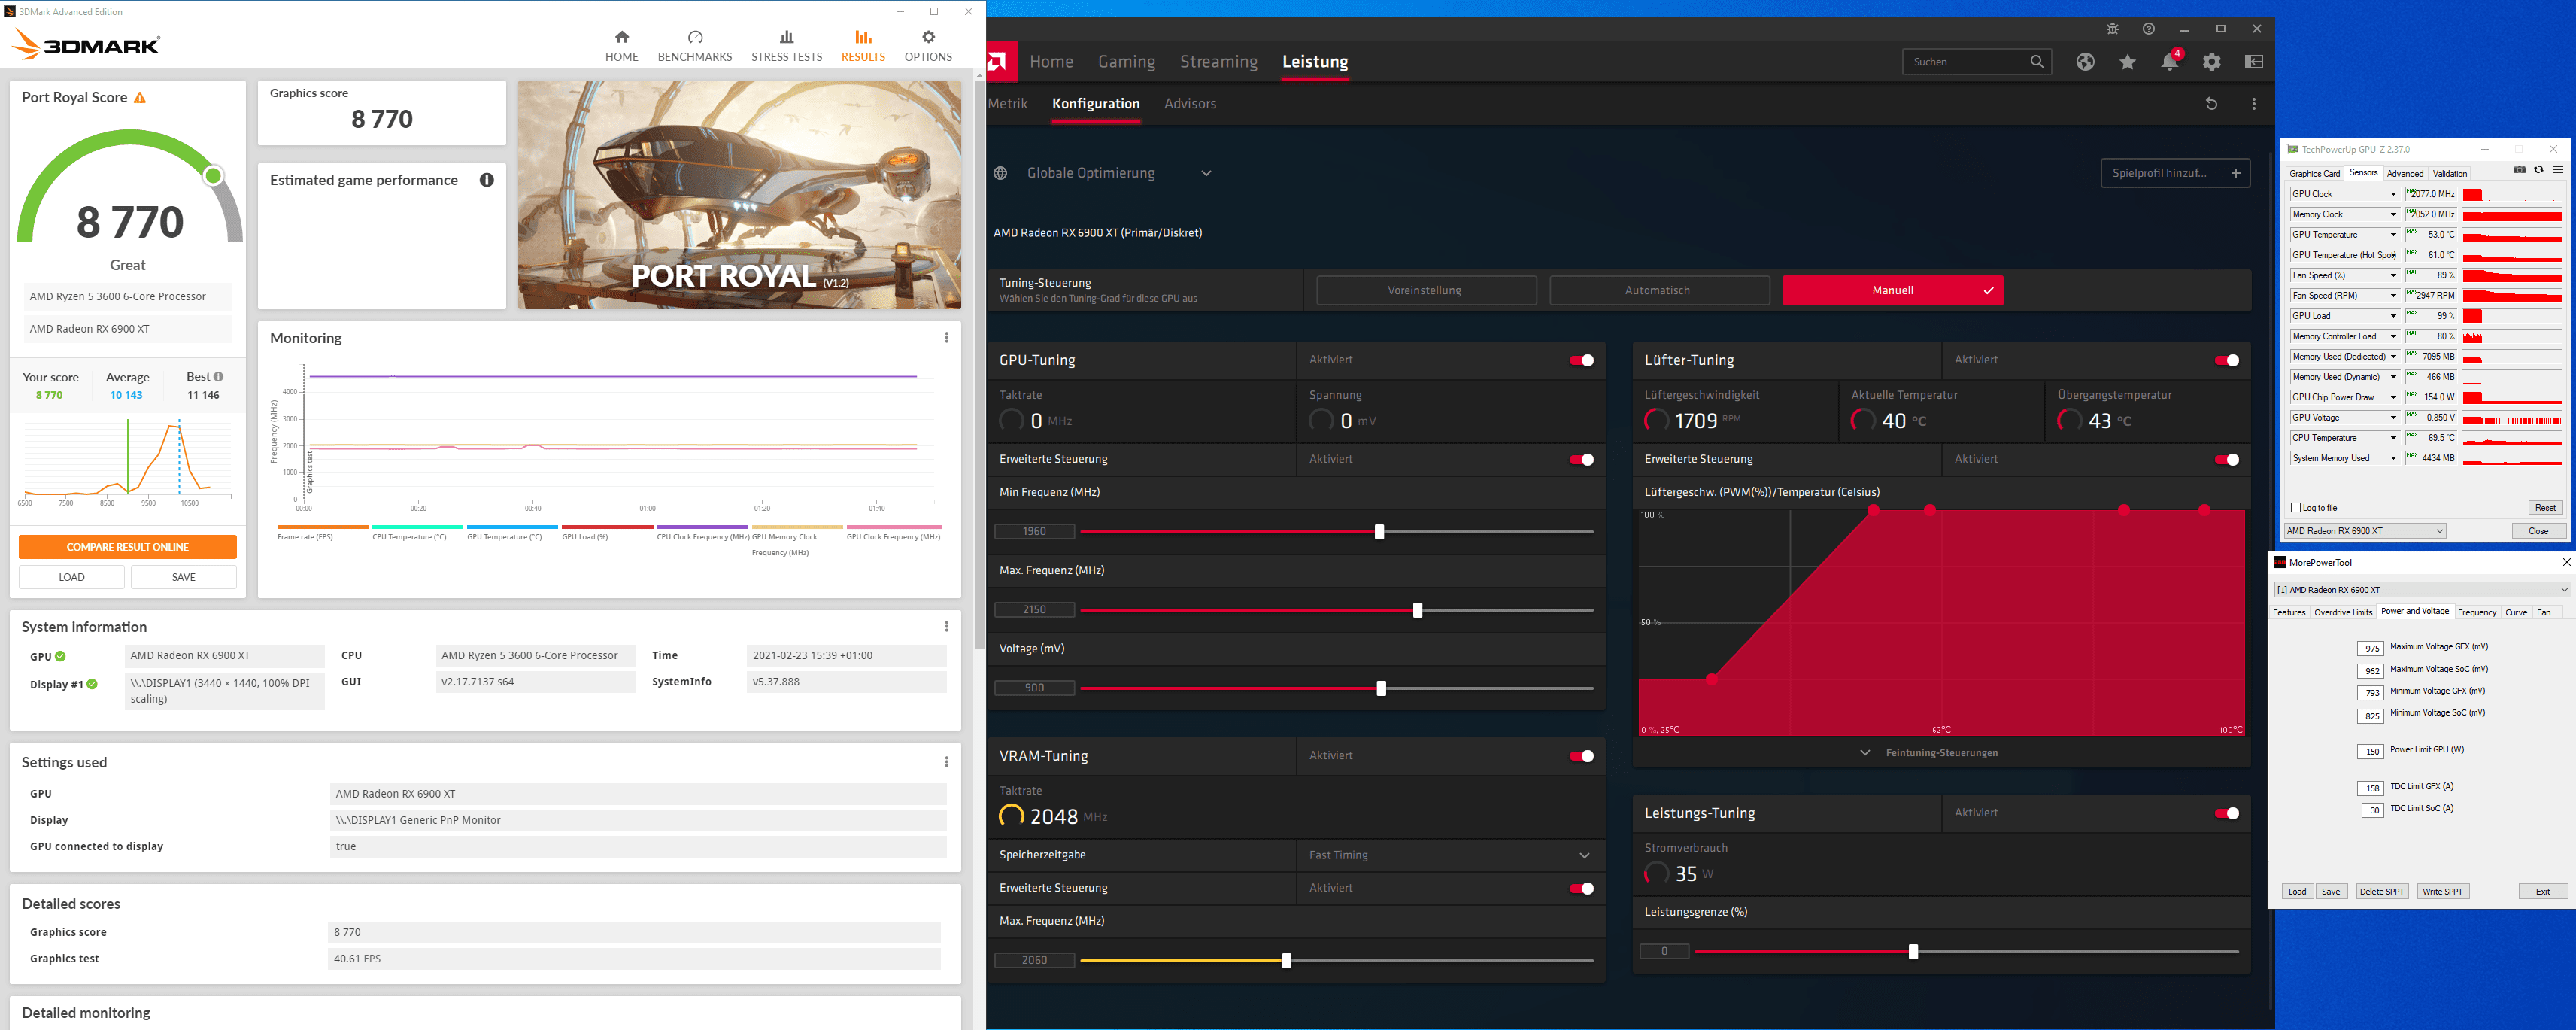Click the info icon beside Estimated game performance
This screenshot has height=1030, width=2576.
point(487,180)
